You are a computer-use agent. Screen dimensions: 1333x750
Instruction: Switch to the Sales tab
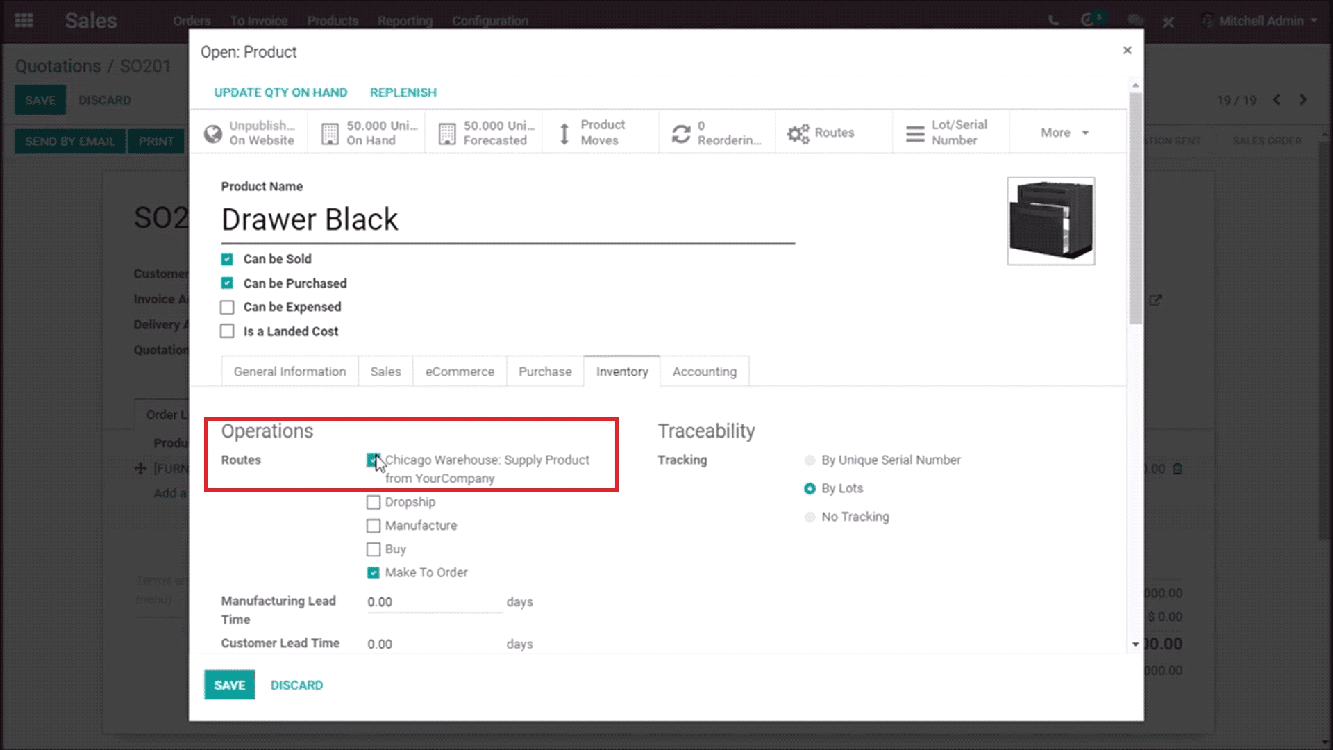[x=385, y=371]
